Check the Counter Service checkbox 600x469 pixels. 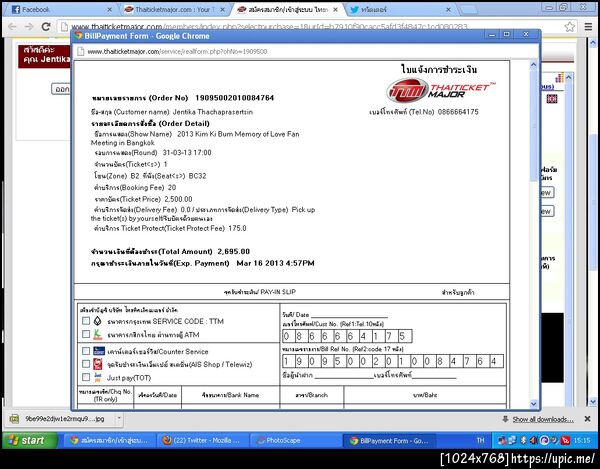86,351
